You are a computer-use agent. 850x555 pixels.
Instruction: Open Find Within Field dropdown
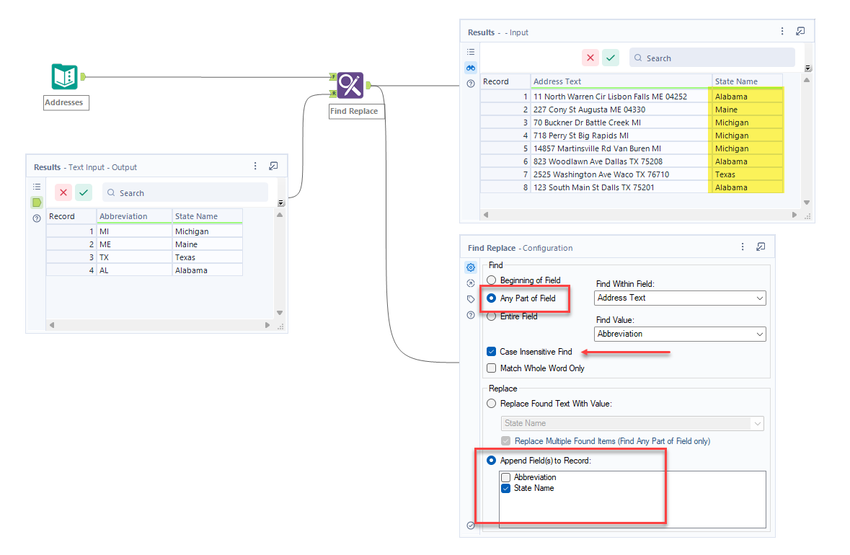tap(680, 298)
